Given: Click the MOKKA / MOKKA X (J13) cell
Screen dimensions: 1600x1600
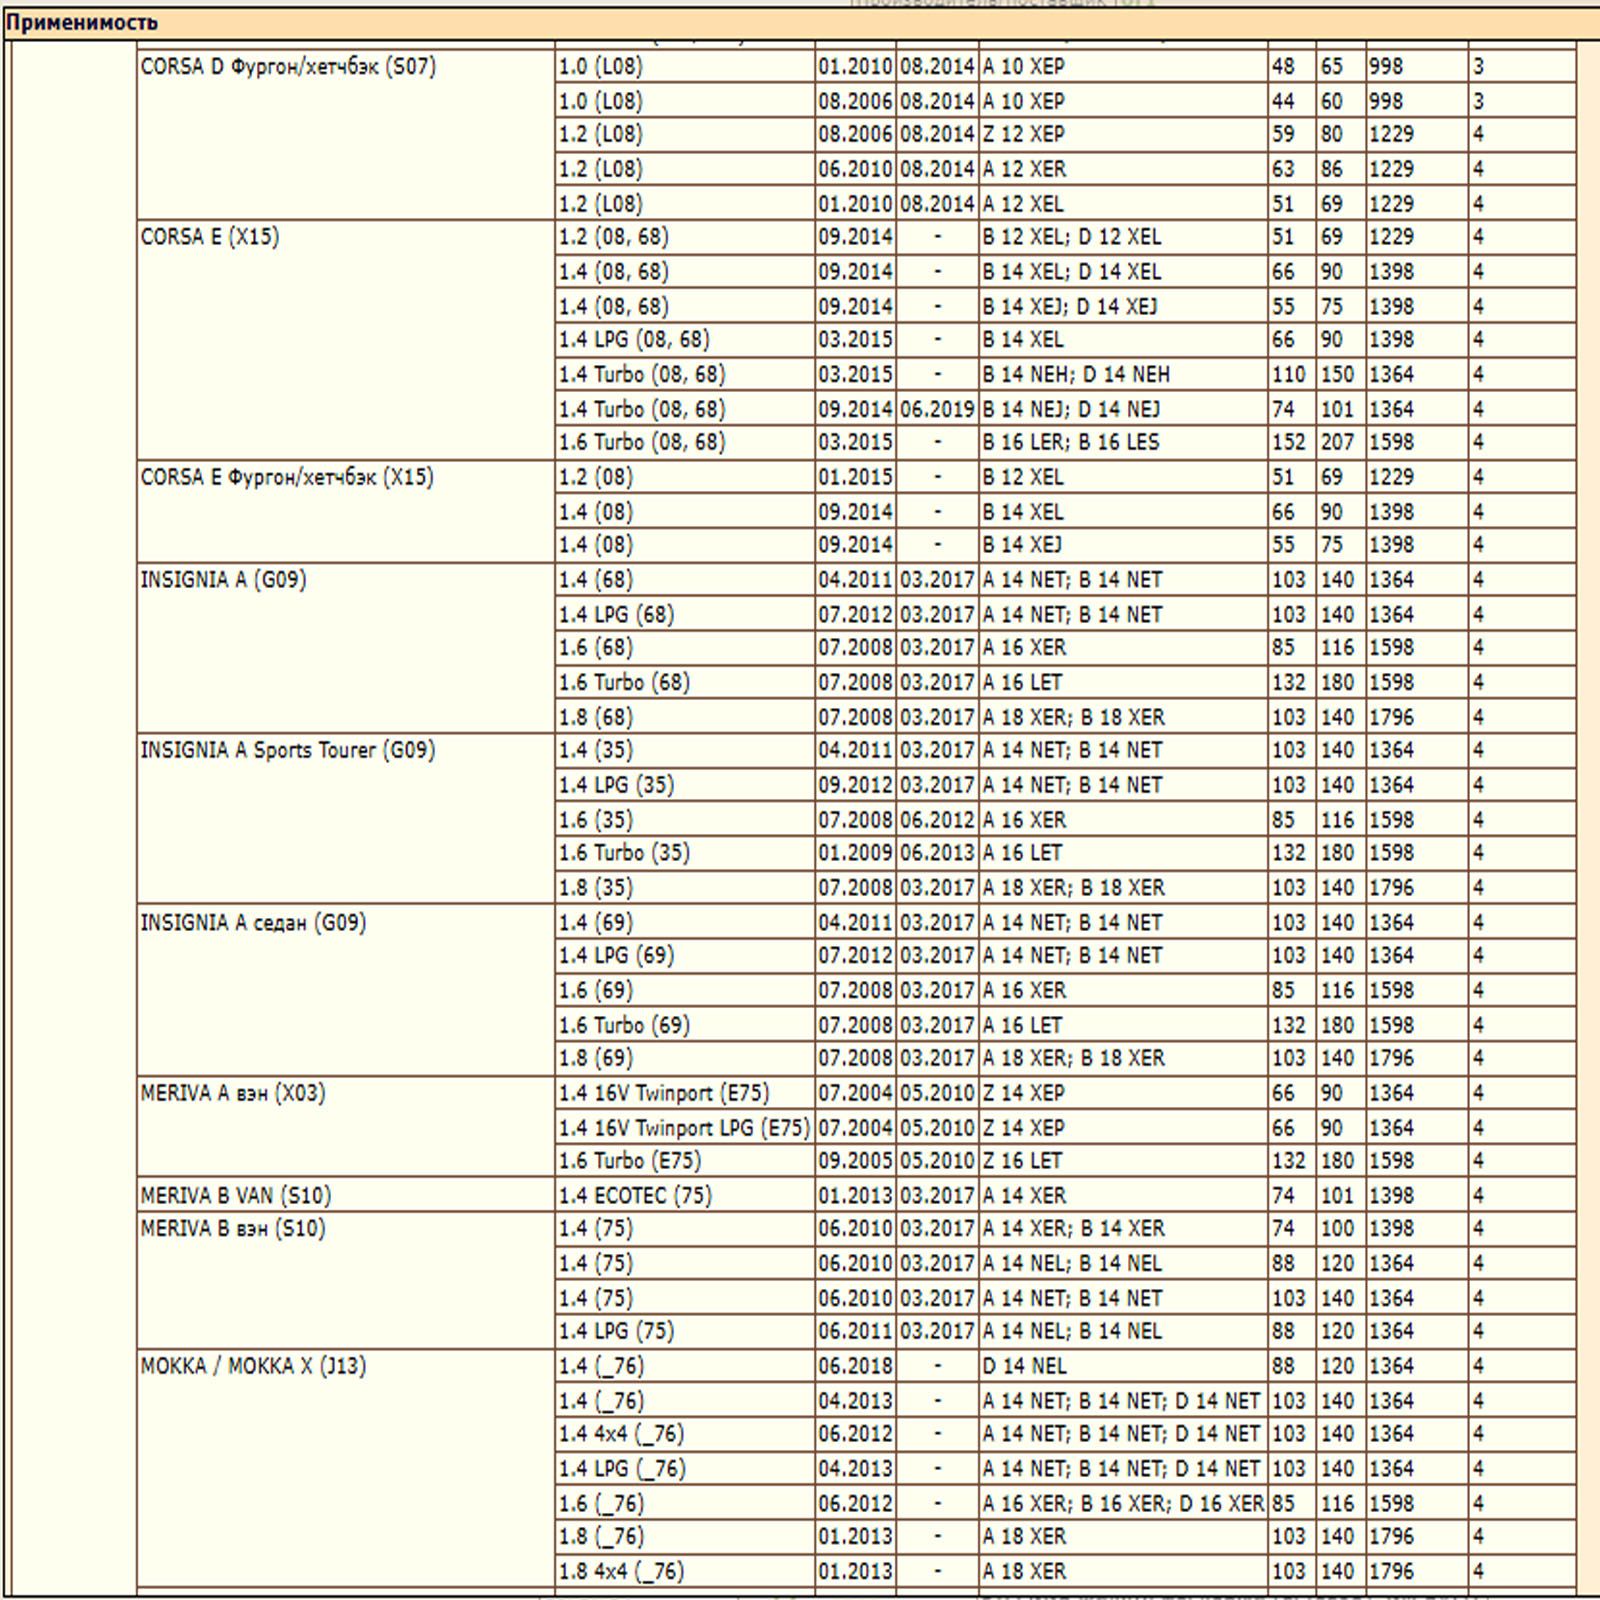Looking at the screenshot, I should (x=253, y=1367).
